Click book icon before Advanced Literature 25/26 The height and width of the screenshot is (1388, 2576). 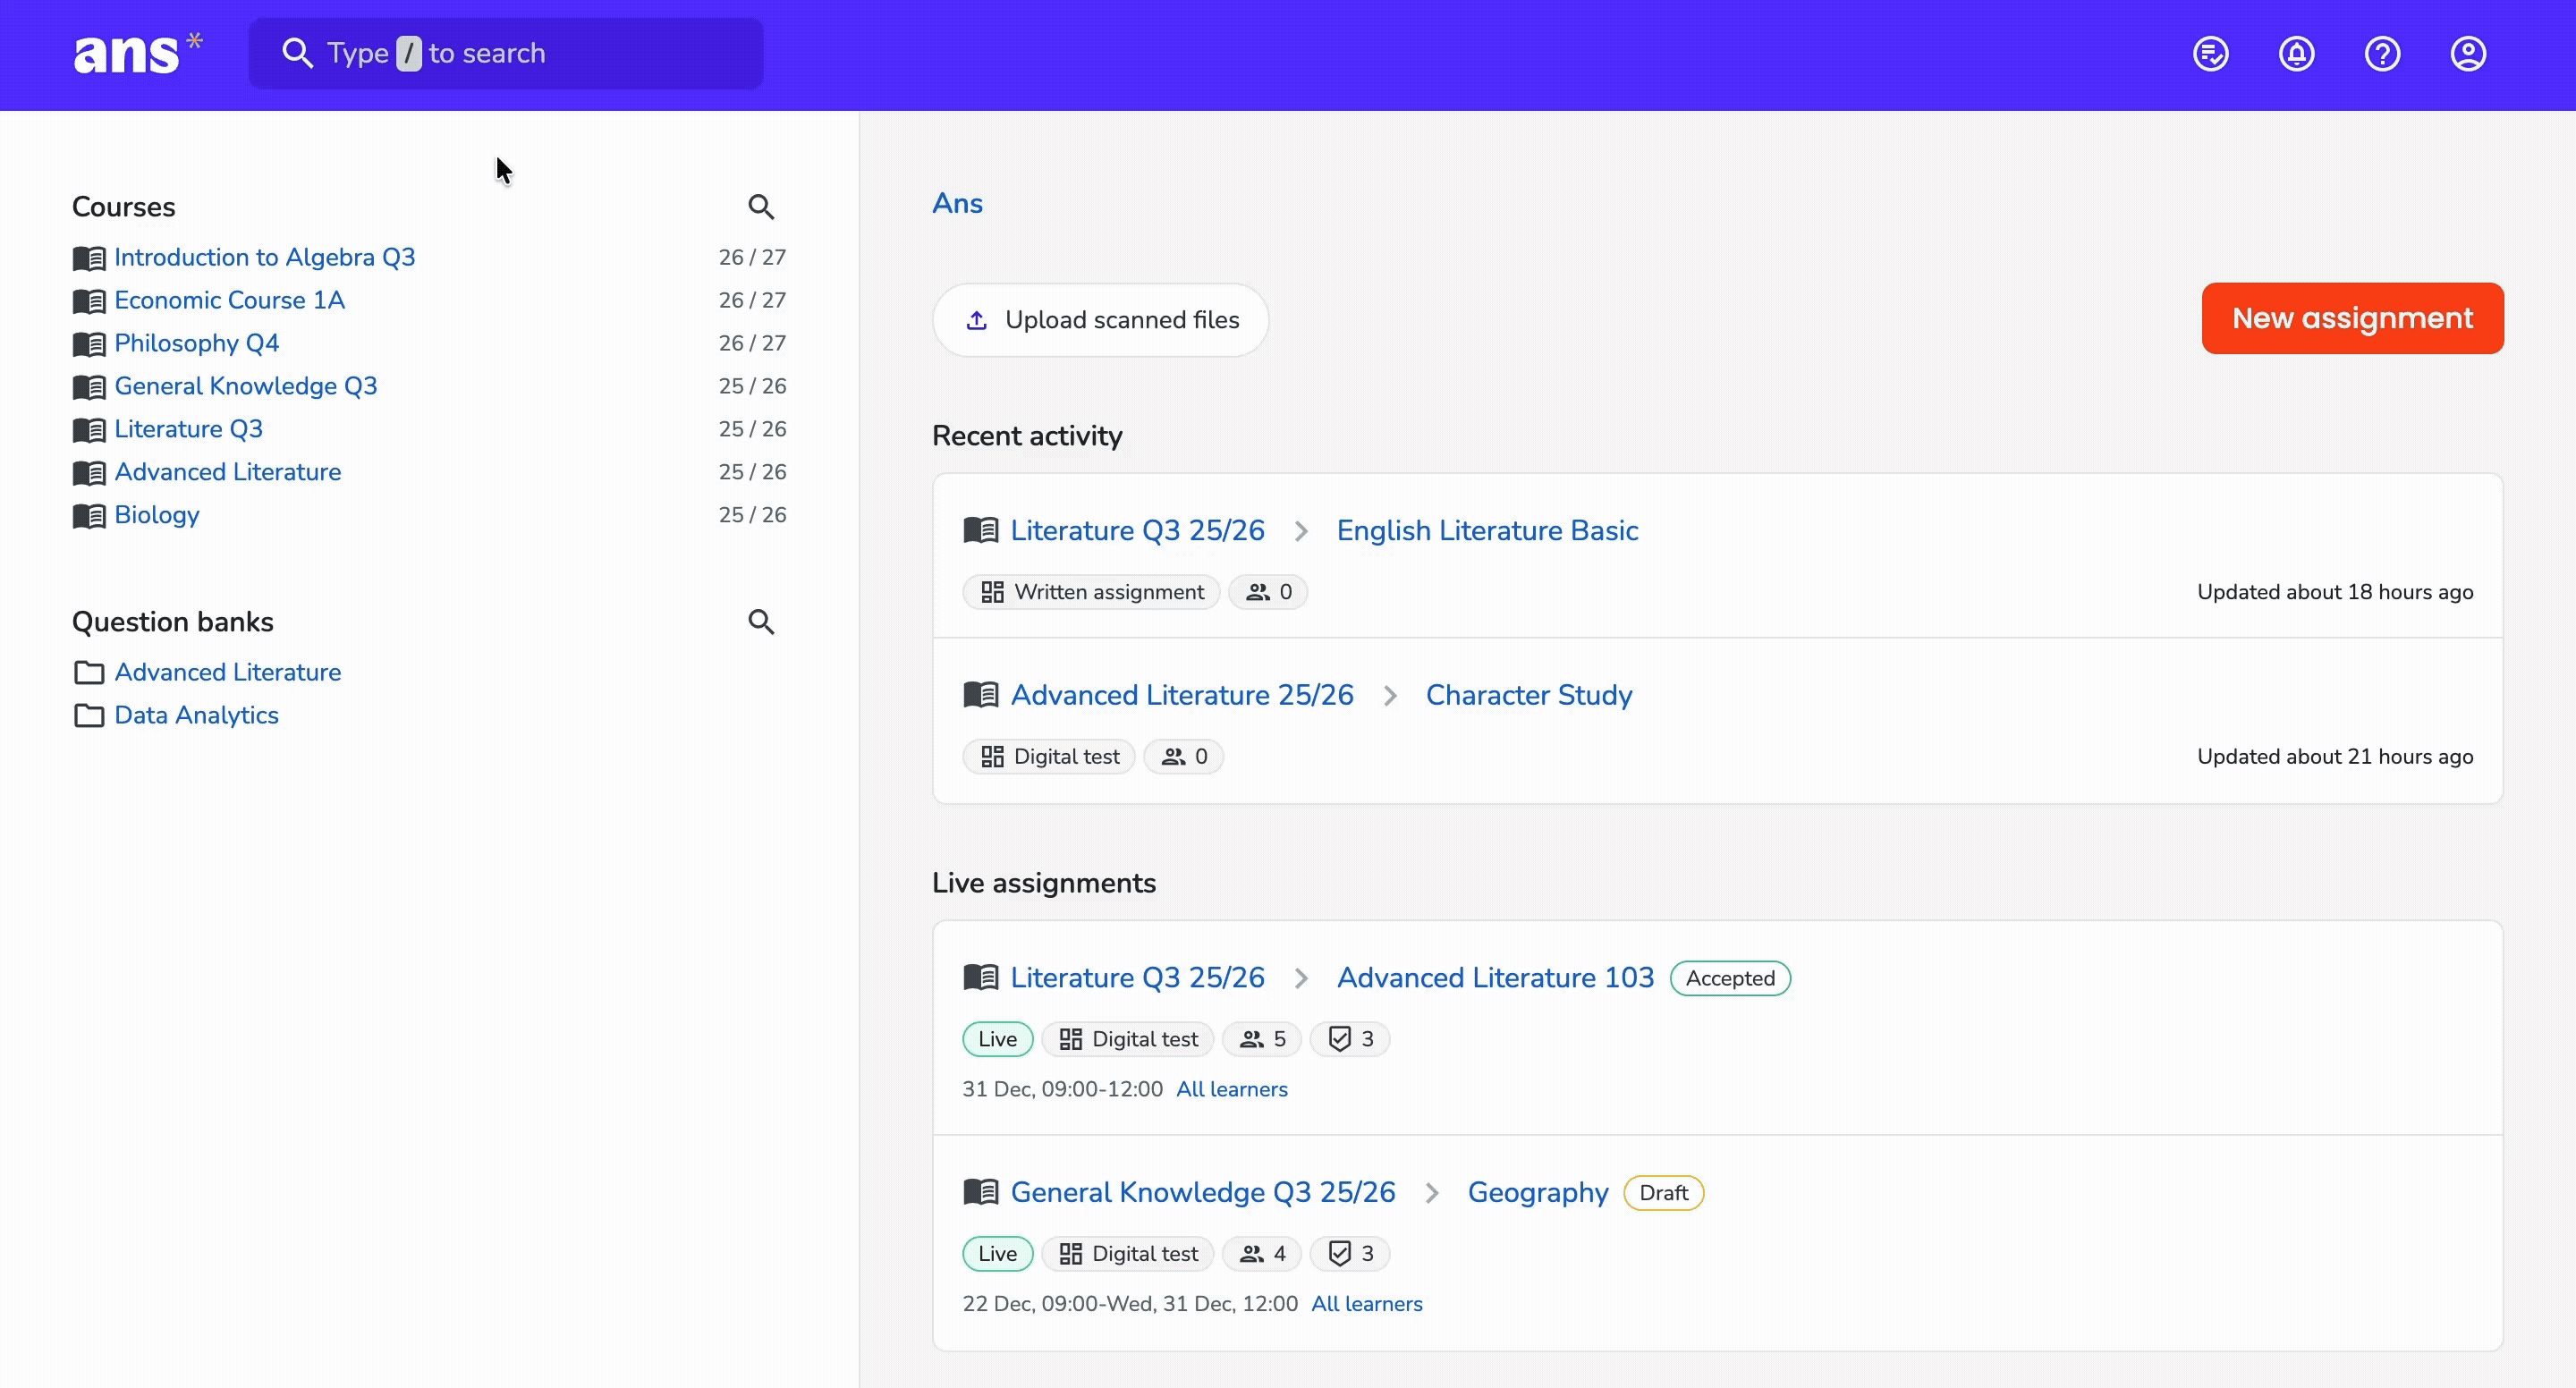tap(981, 695)
